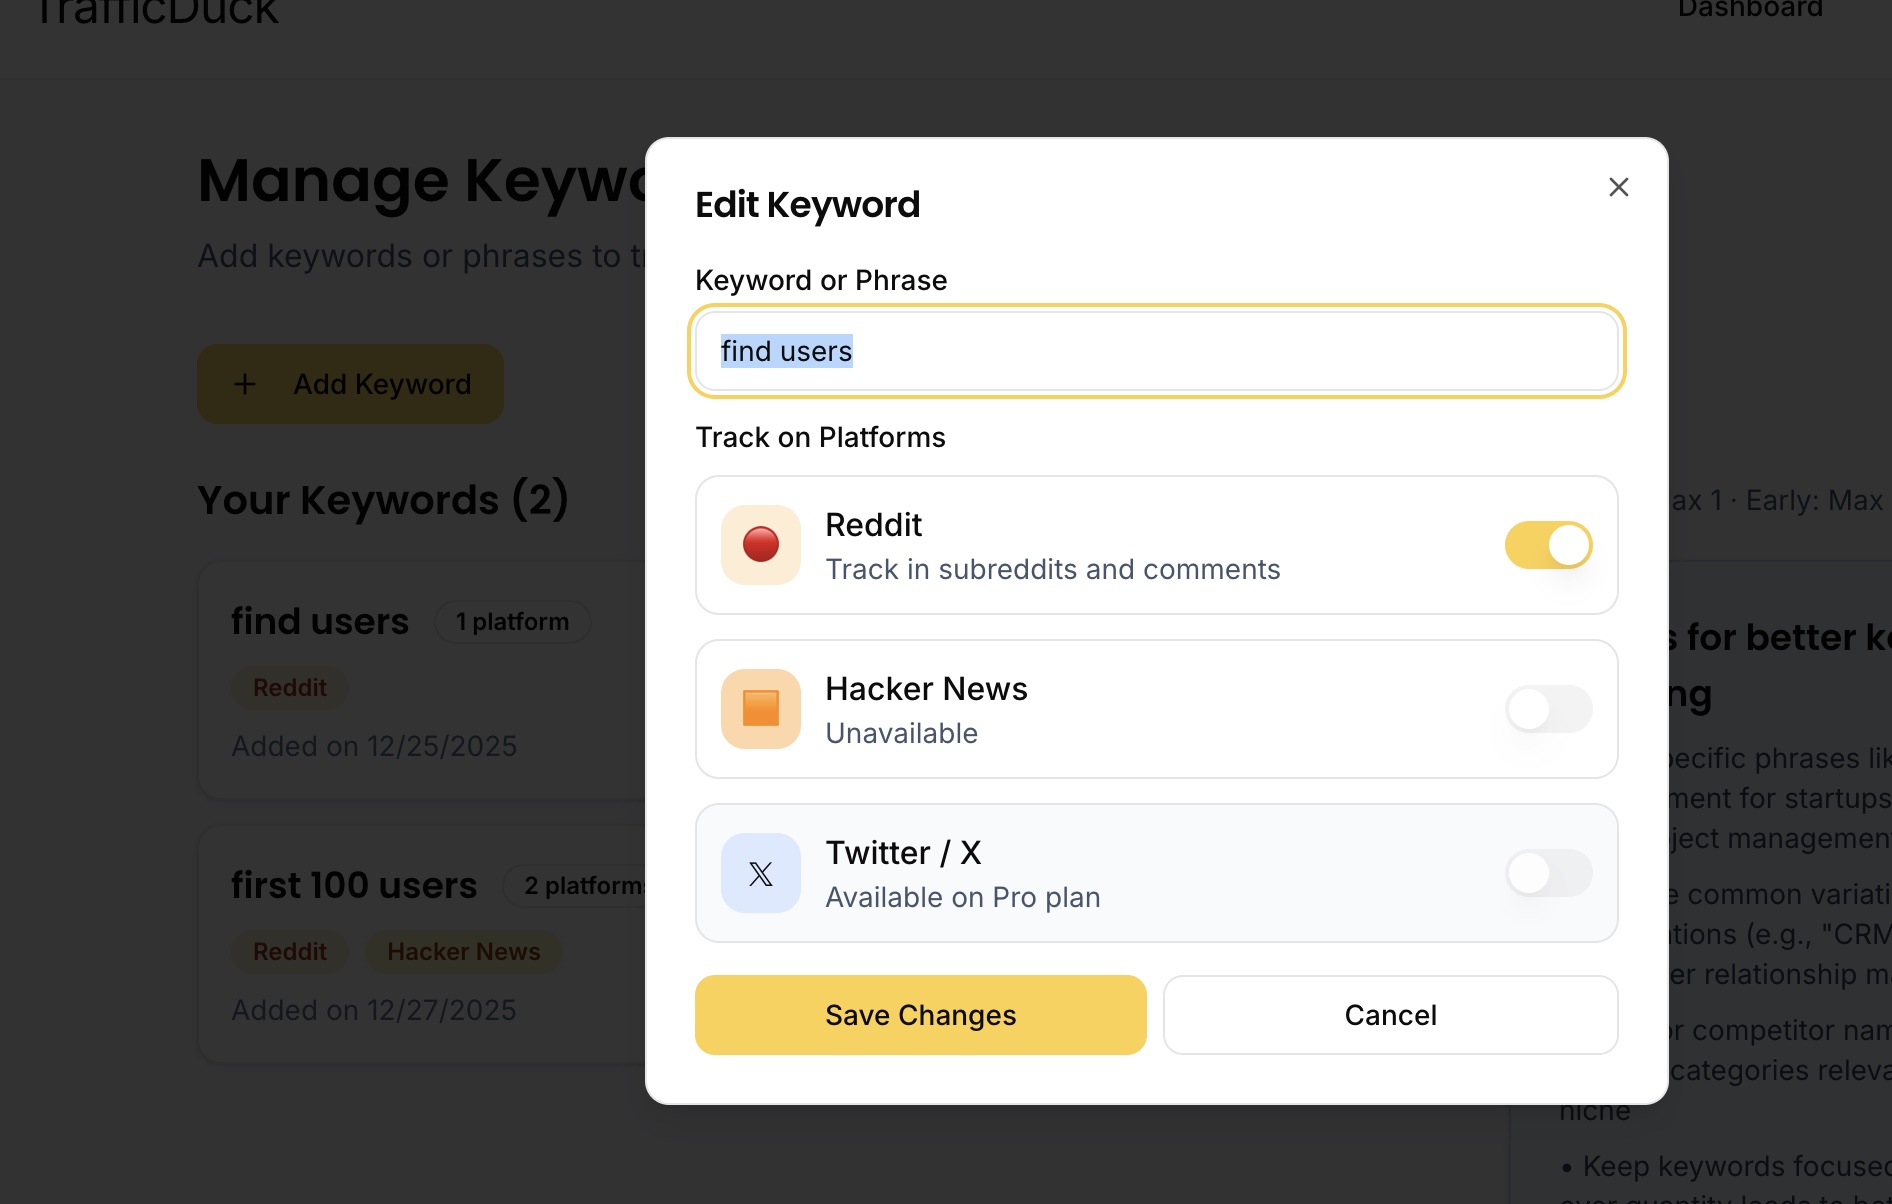Toggle the Twitter / X tracking switch
This screenshot has width=1892, height=1204.
click(x=1548, y=873)
